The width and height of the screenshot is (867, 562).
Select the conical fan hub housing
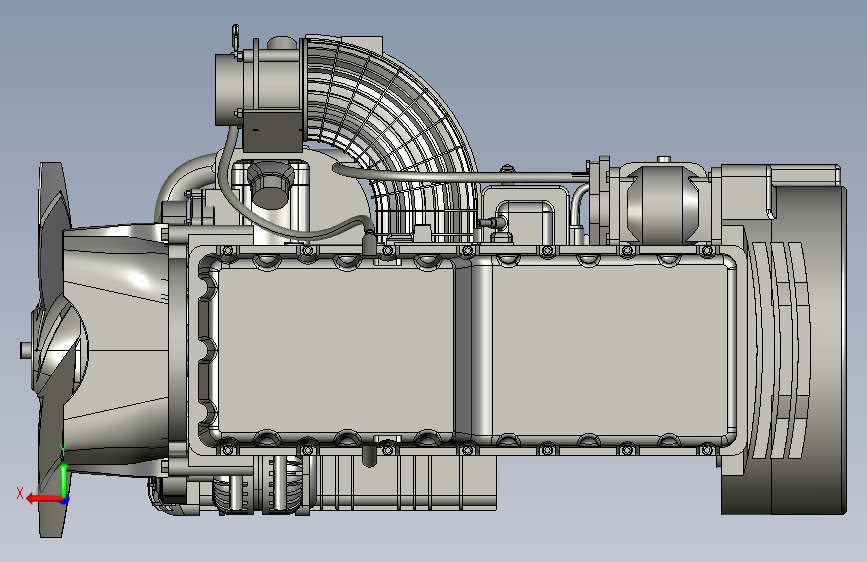pos(116,348)
